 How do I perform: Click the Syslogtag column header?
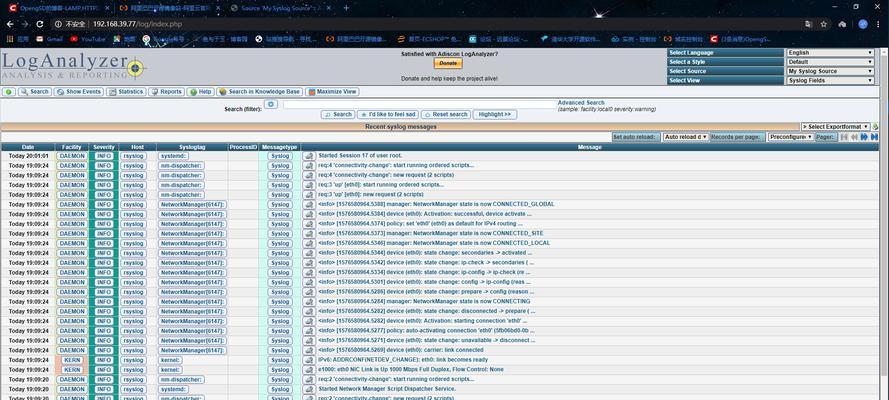192,147
